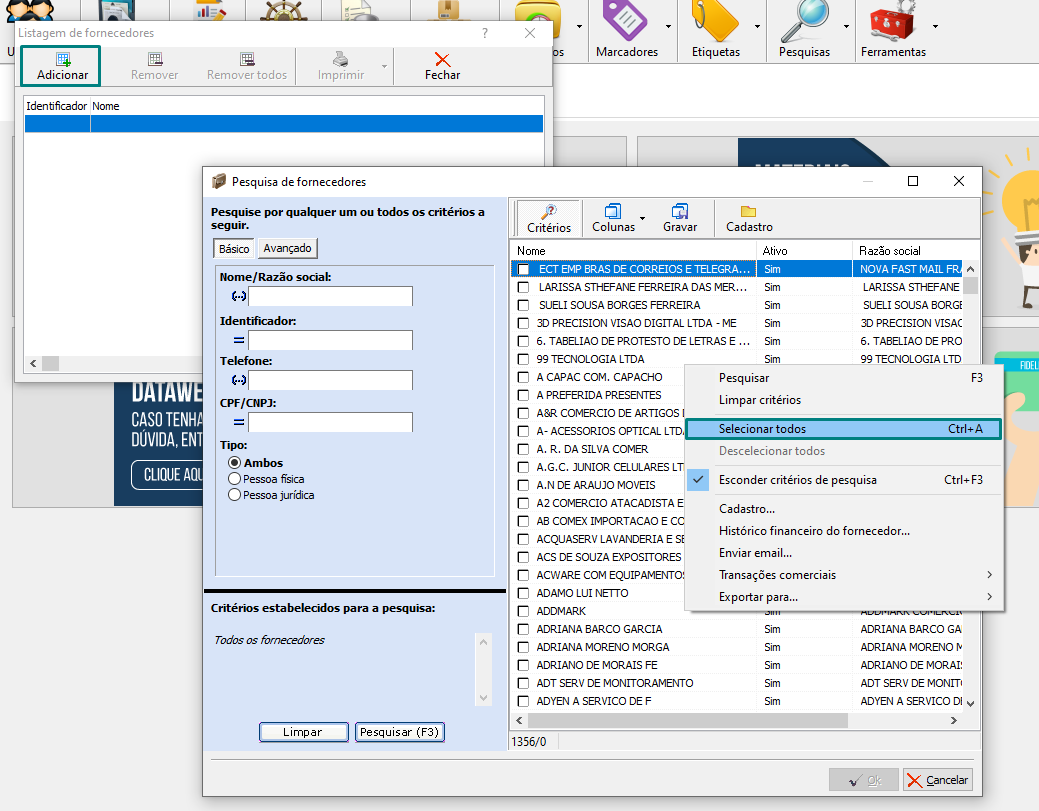Expand the Transações comerciais submenu
The height and width of the screenshot is (811, 1039).
[989, 575]
